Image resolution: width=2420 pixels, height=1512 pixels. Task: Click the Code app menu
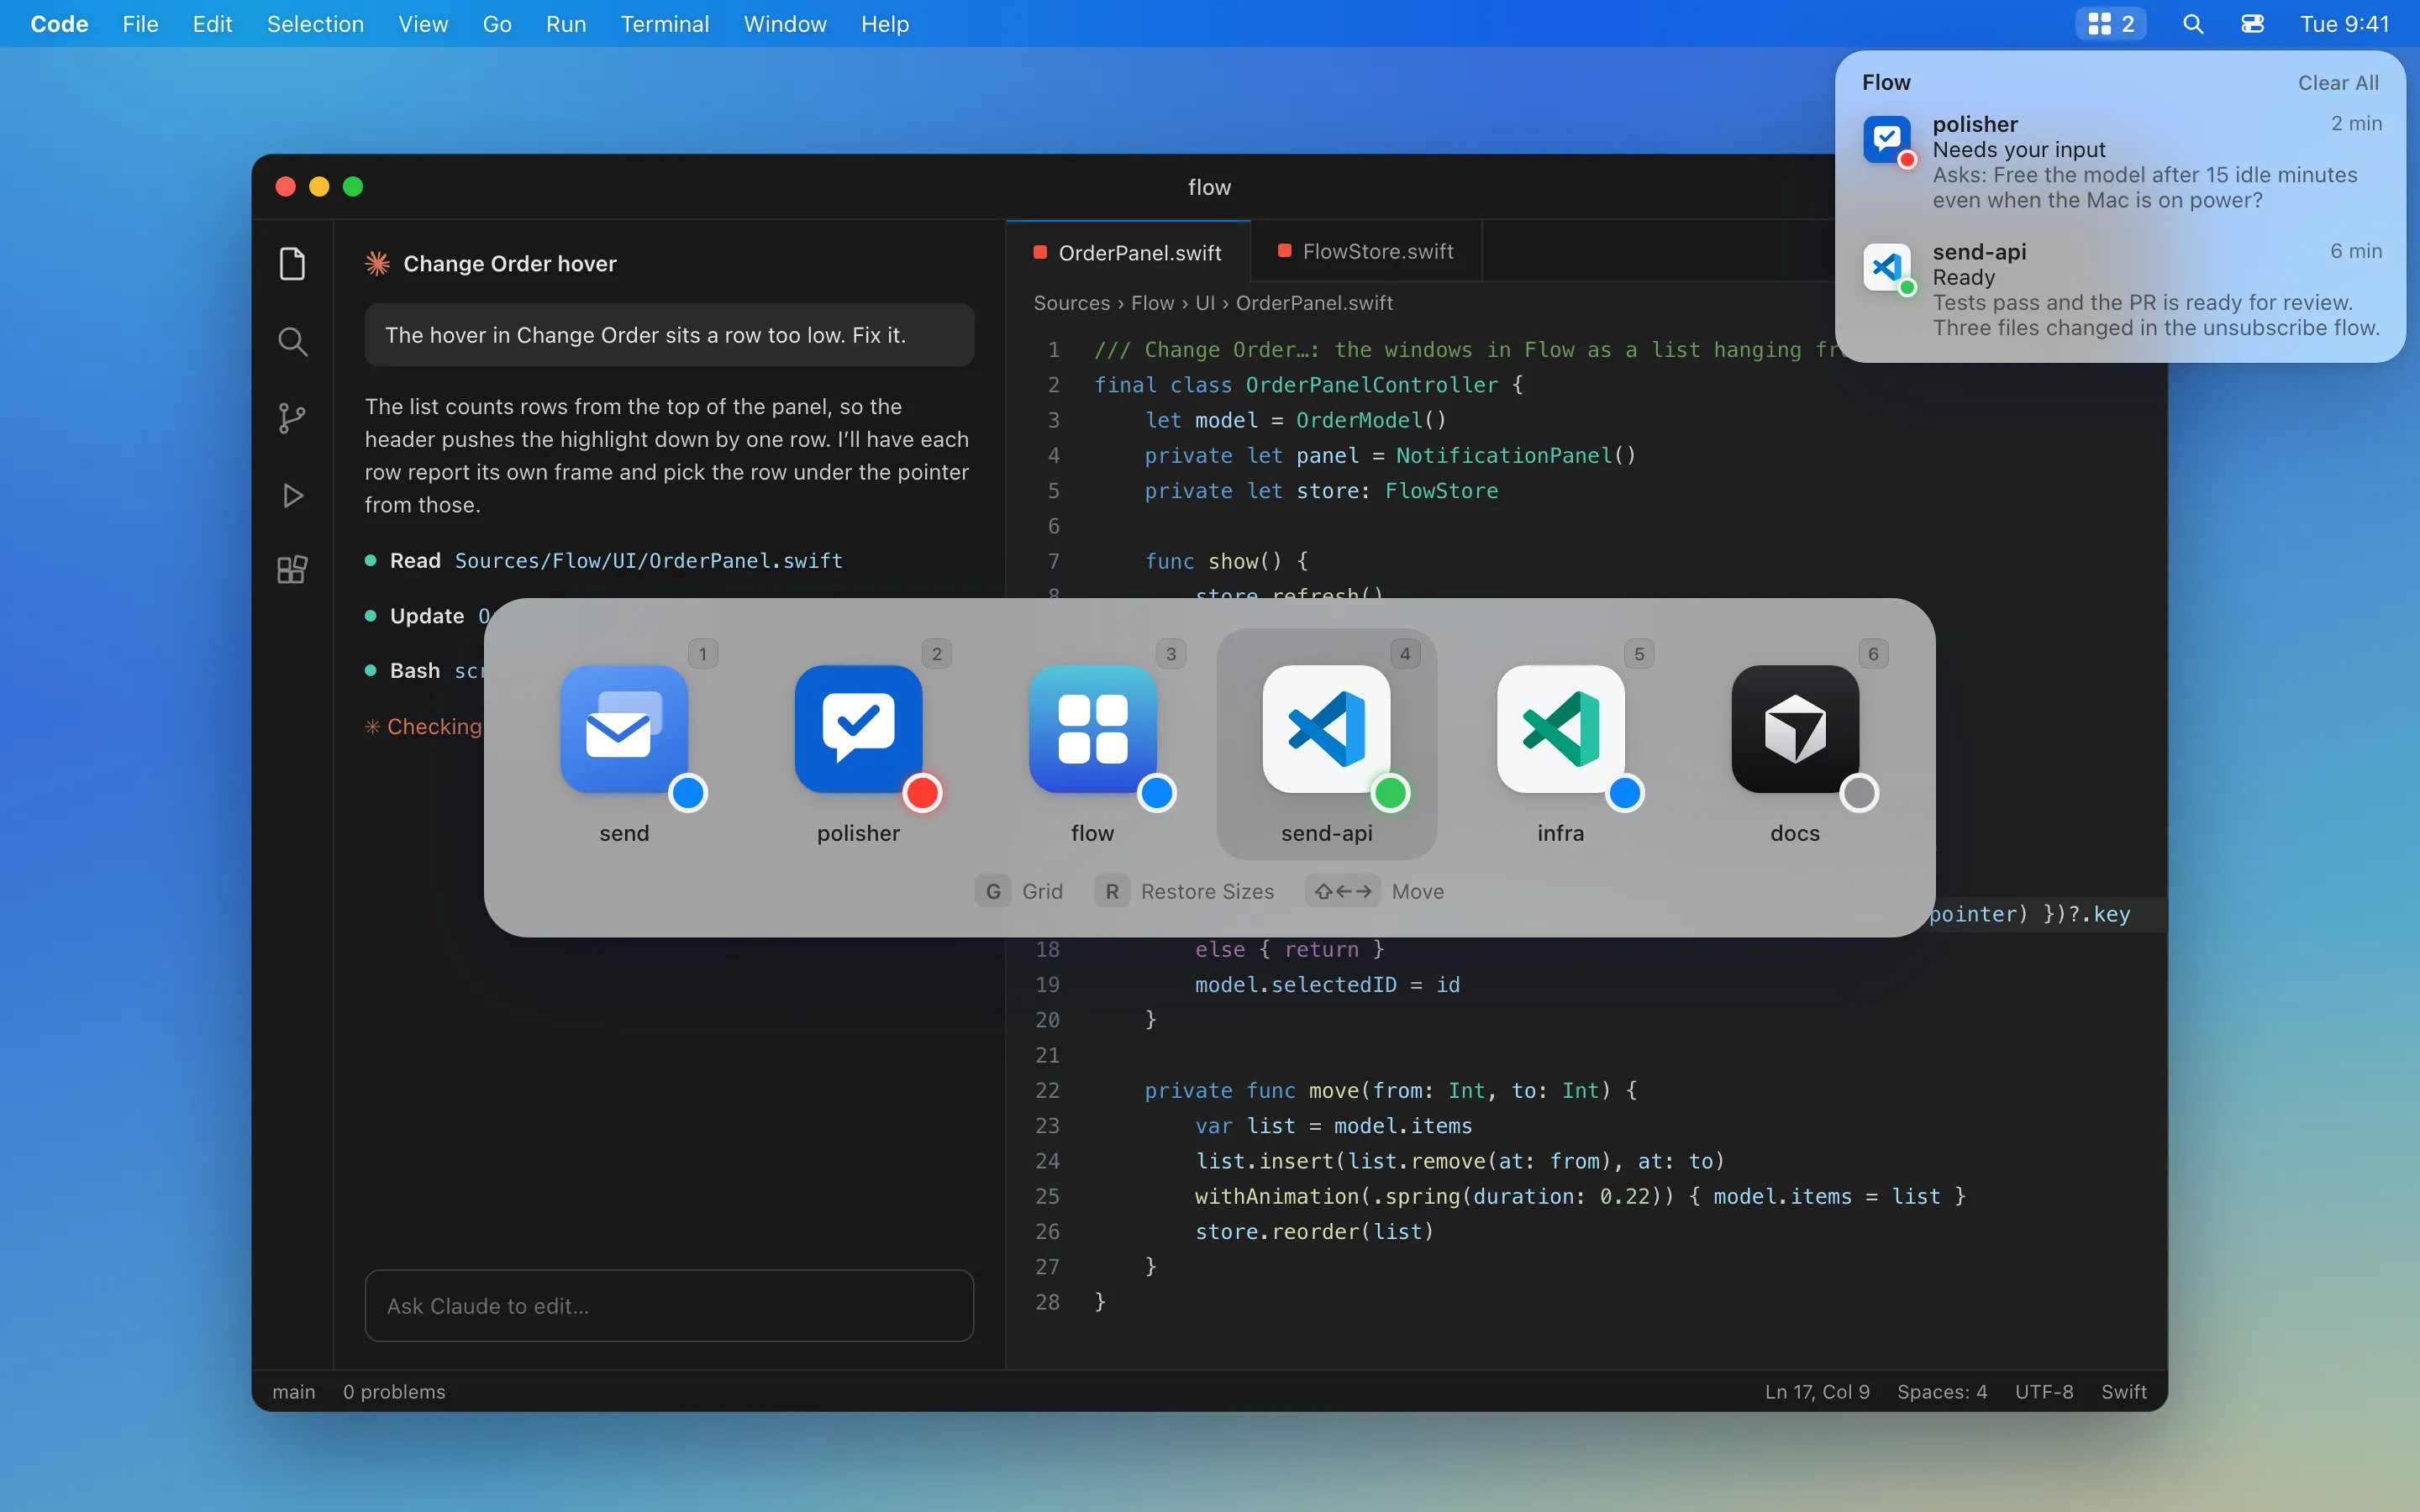pyautogui.click(x=59, y=24)
